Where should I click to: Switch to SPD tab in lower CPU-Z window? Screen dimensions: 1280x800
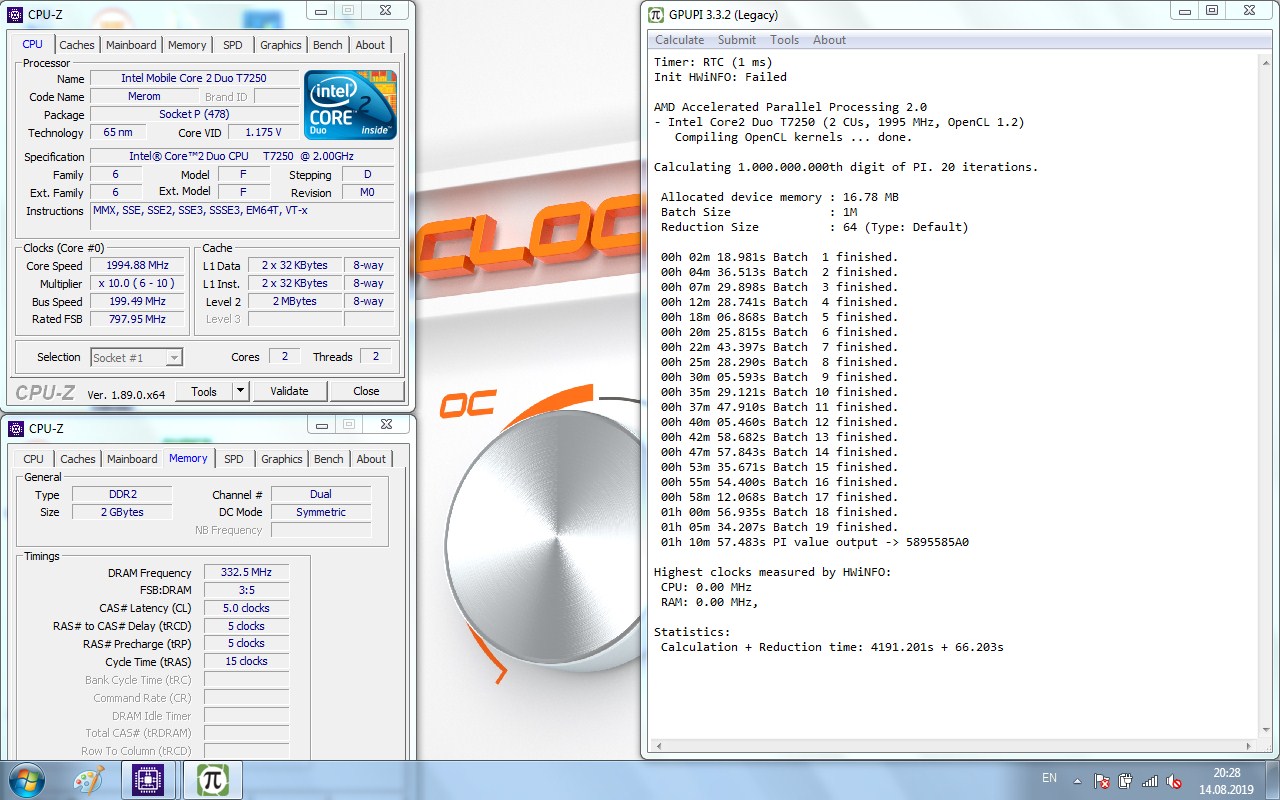tap(234, 459)
